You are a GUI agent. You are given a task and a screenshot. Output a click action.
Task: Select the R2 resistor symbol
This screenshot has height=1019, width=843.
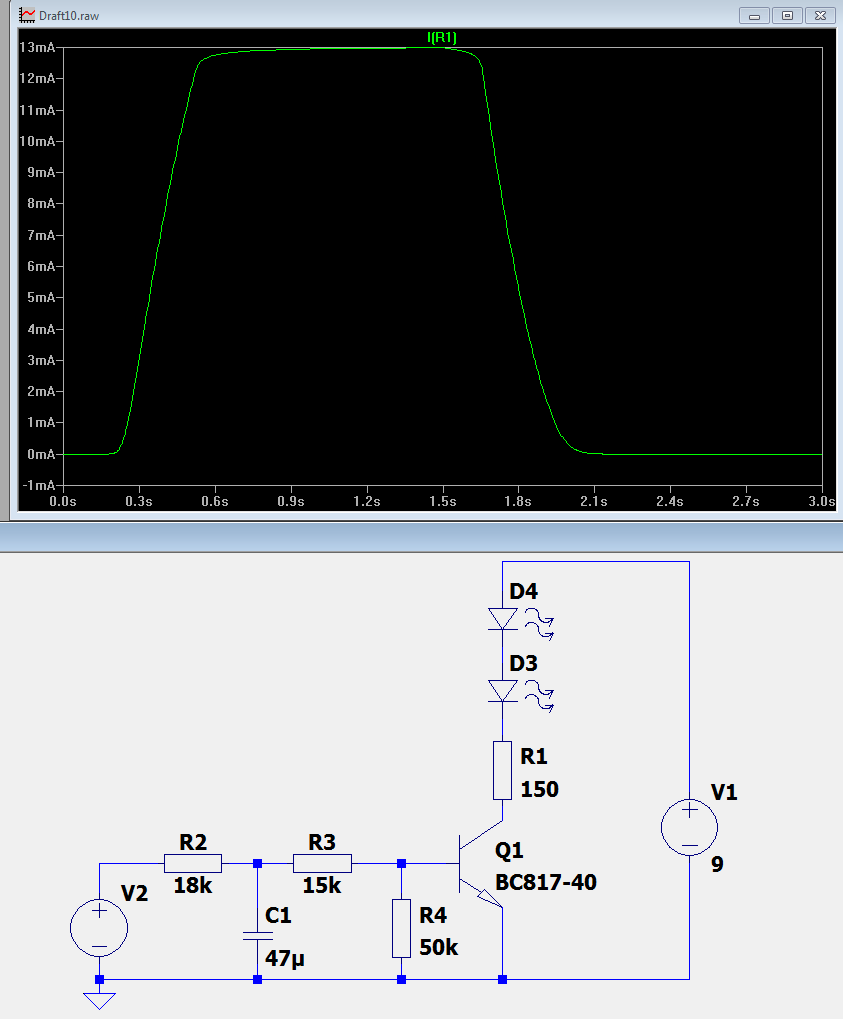pyautogui.click(x=193, y=863)
